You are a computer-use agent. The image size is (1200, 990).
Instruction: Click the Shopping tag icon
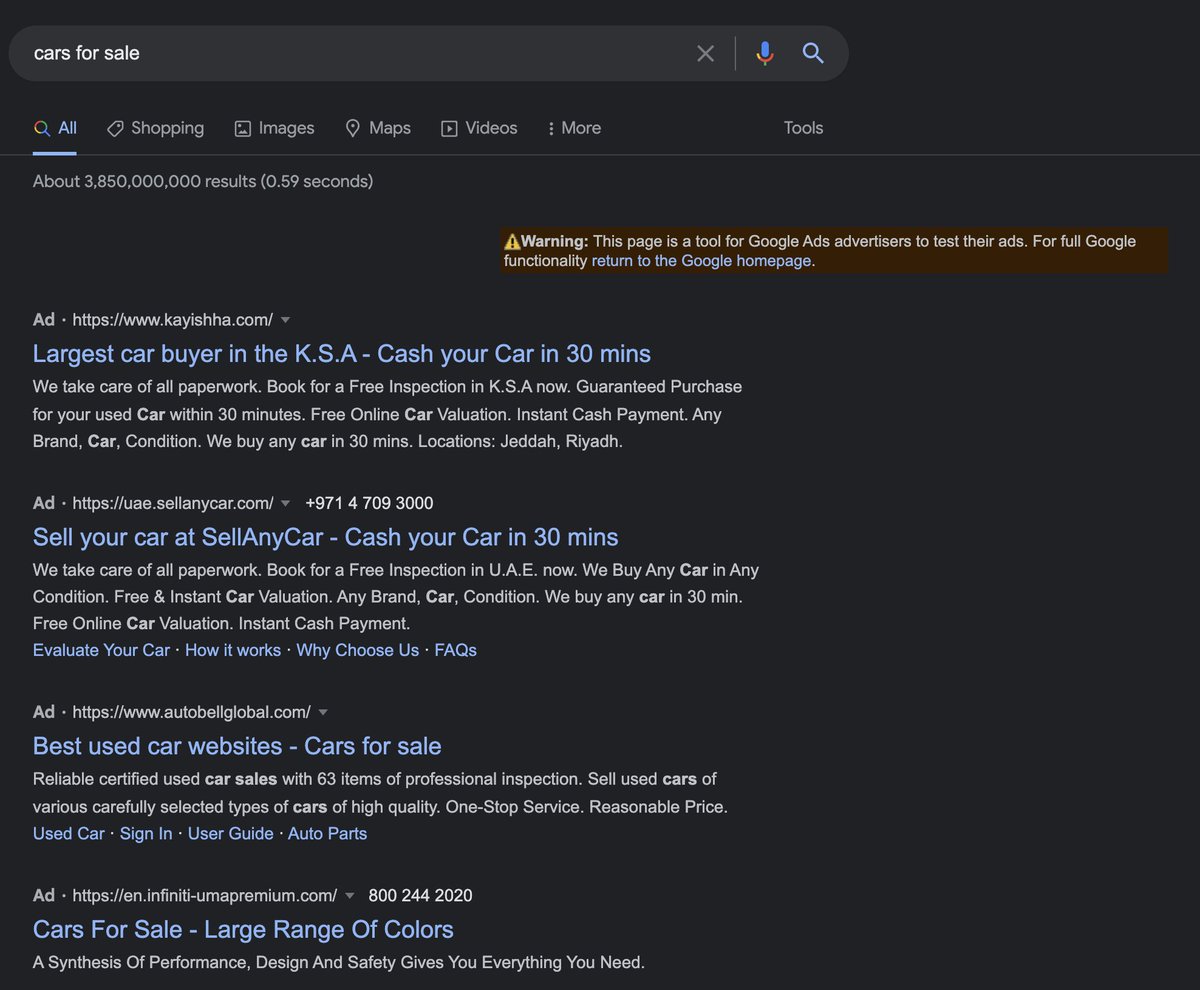(115, 128)
